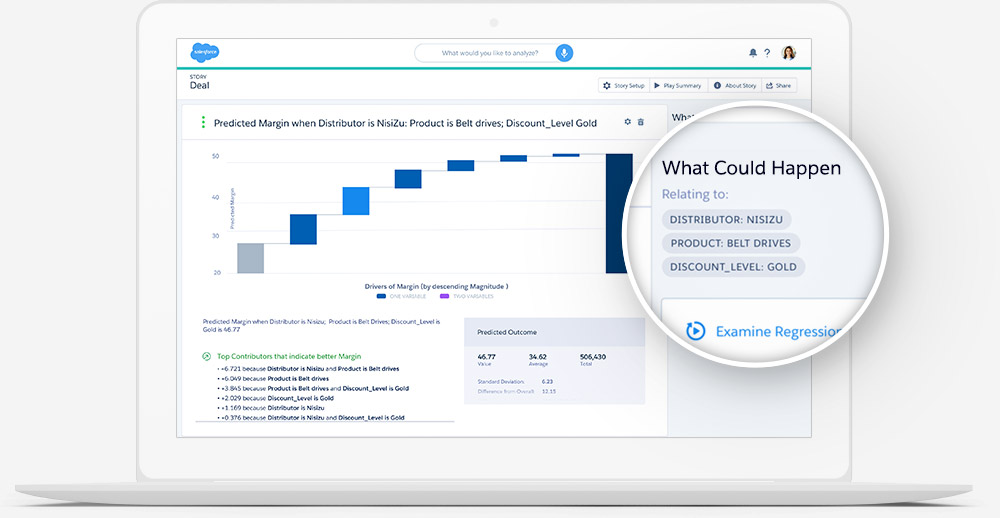1000x518 pixels.
Task: Click the microphone voice search icon
Action: pyautogui.click(x=564, y=53)
